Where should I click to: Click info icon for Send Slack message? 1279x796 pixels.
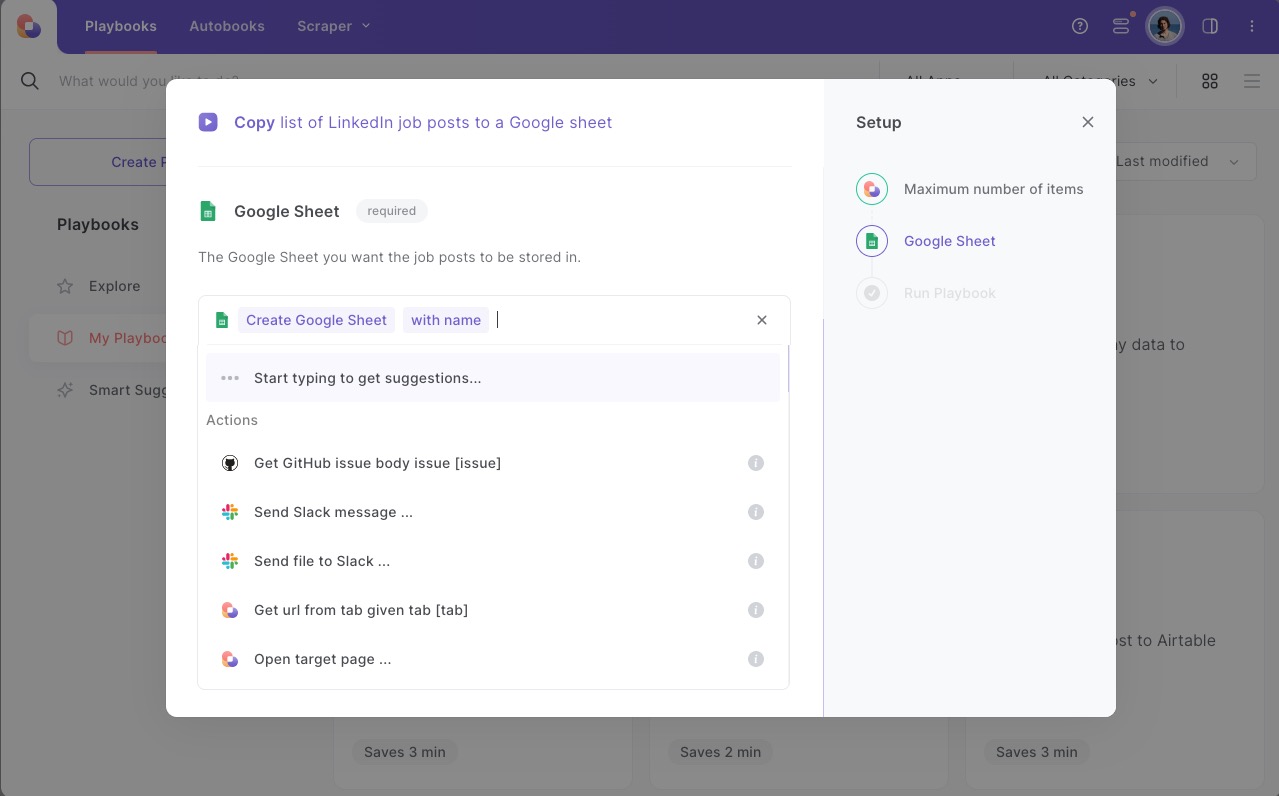coord(756,512)
